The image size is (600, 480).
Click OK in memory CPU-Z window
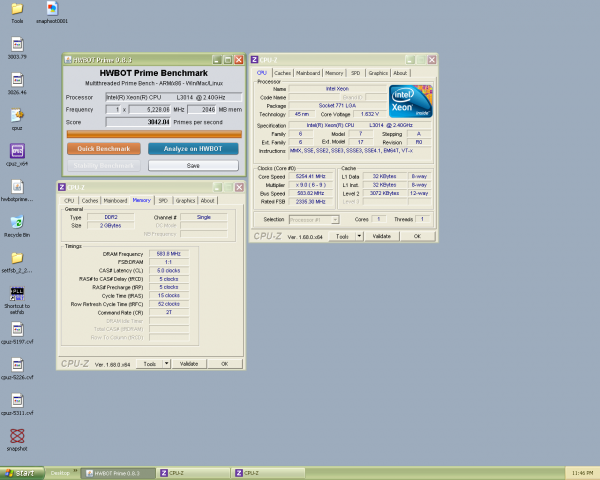point(225,364)
